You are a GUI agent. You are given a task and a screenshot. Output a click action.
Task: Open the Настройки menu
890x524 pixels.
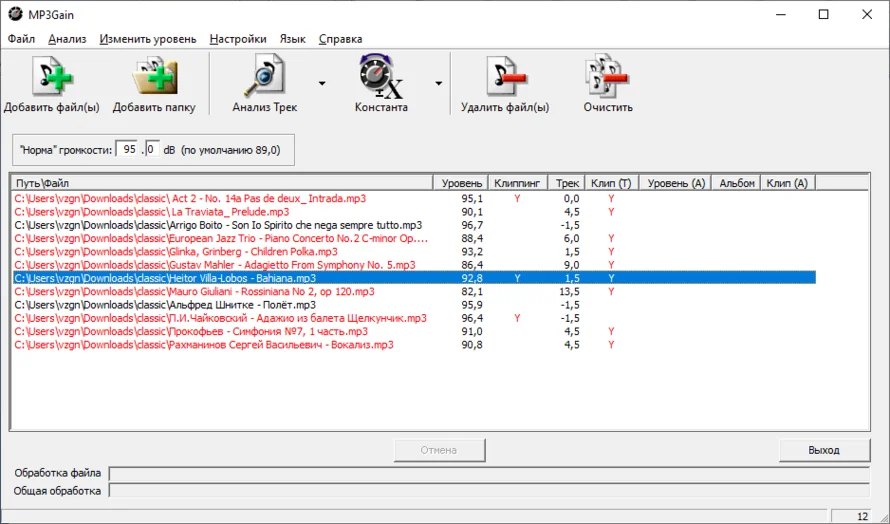coord(238,39)
